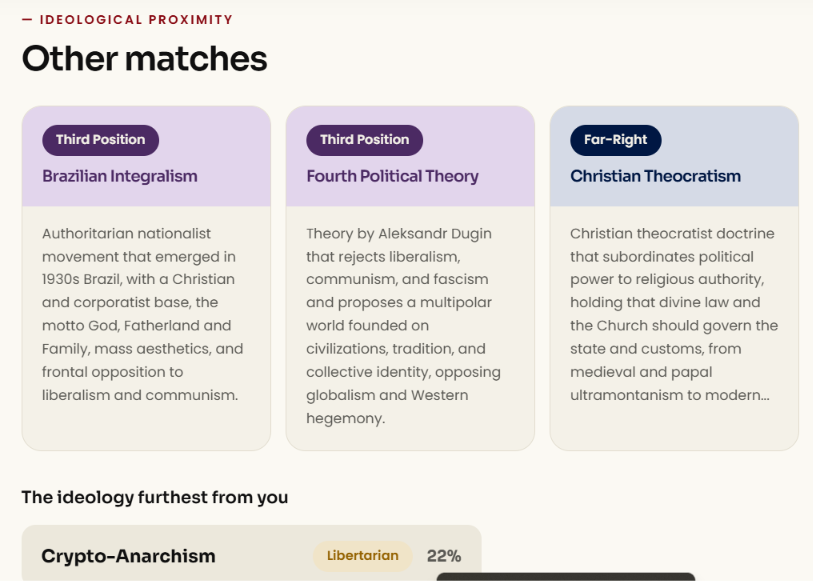Click the blue-gray header of Christian Theocratism card

(674, 157)
